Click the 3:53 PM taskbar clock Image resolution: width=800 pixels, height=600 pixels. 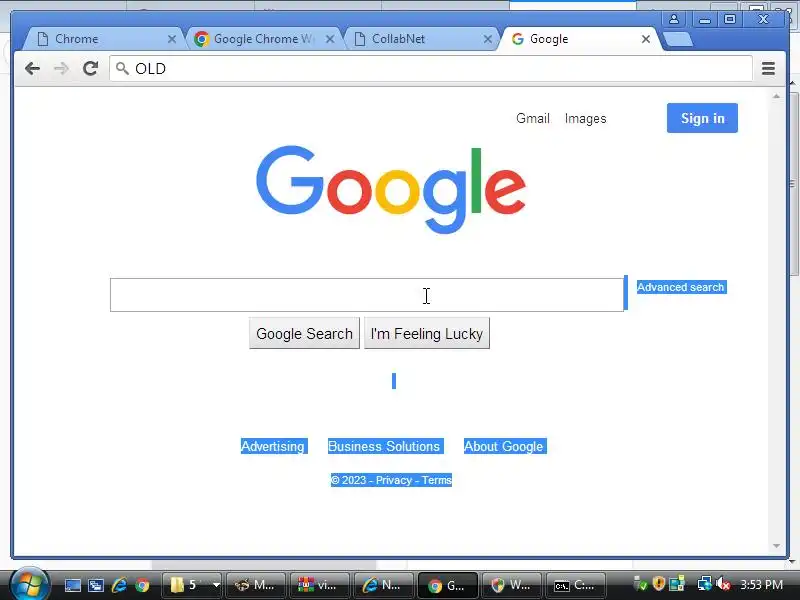click(x=762, y=585)
